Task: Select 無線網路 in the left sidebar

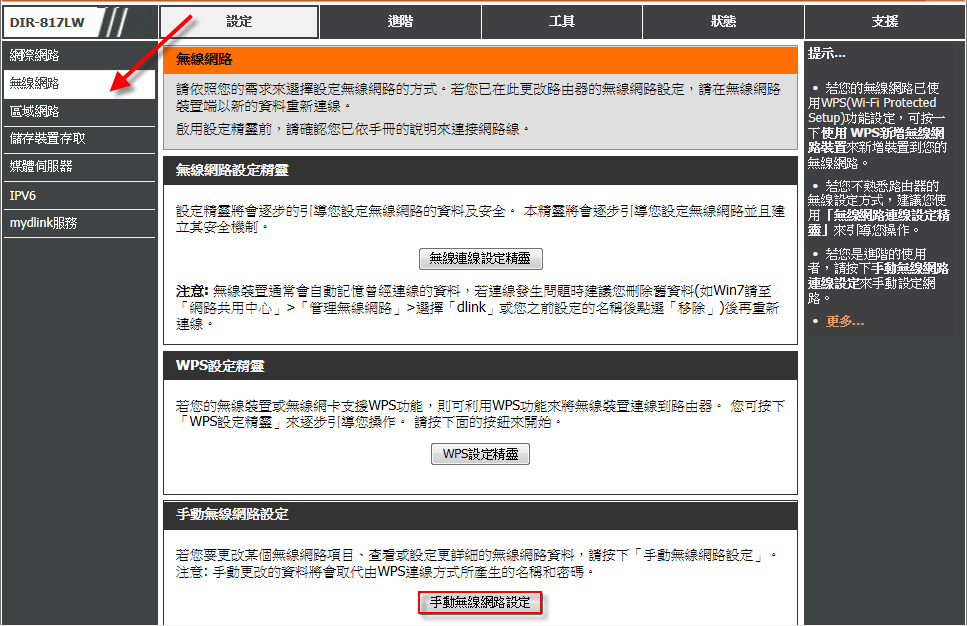Action: tap(35, 84)
